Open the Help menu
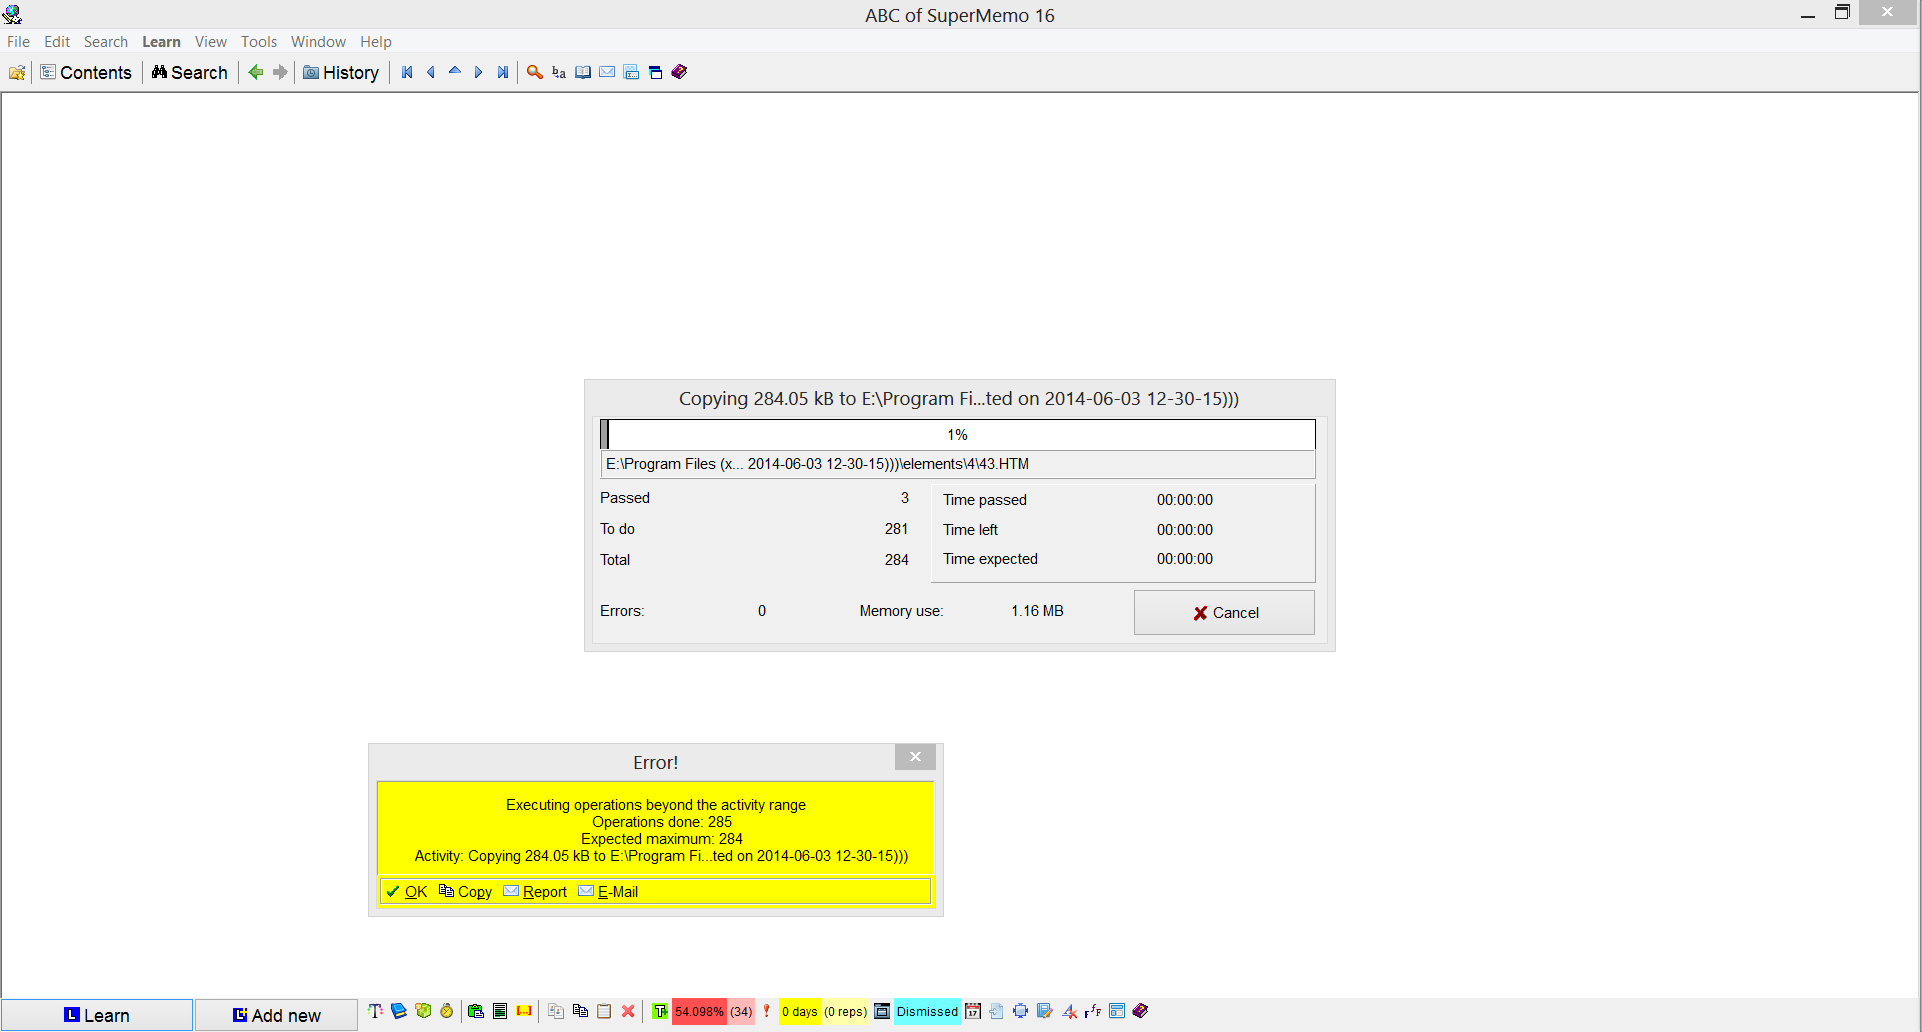The height and width of the screenshot is (1032, 1922). [x=376, y=42]
